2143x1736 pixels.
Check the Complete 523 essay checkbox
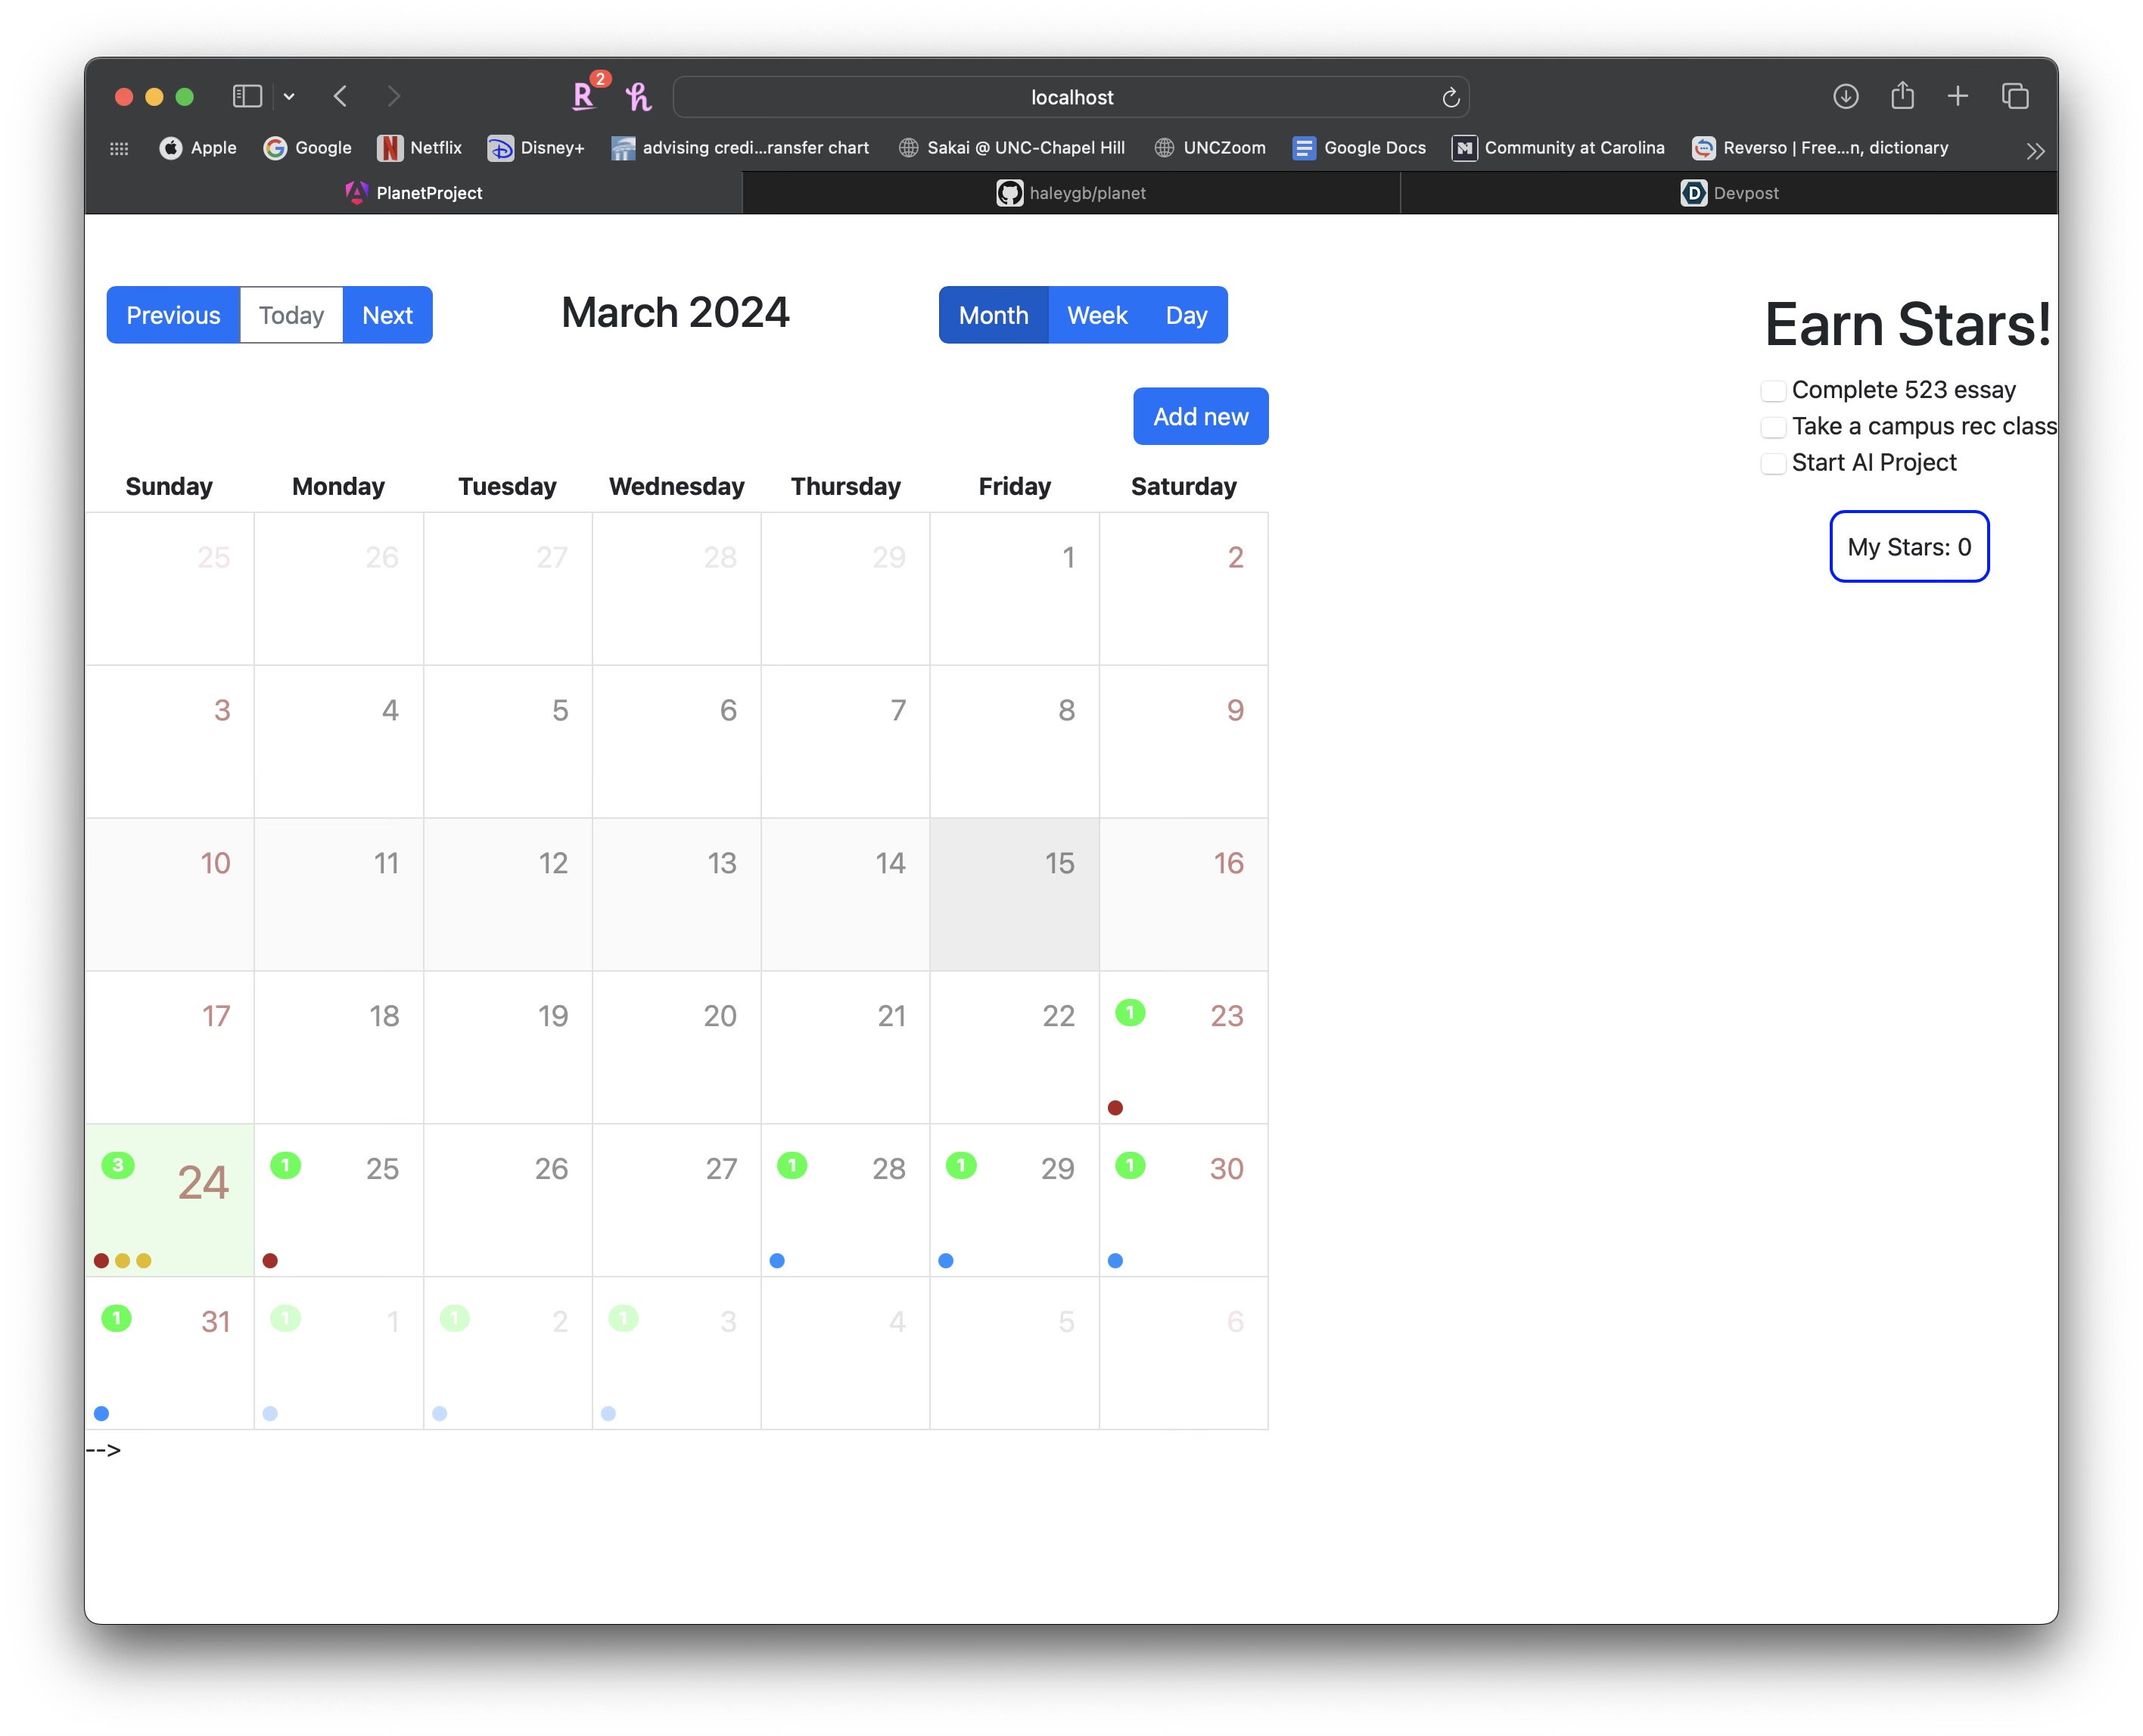click(x=1772, y=391)
